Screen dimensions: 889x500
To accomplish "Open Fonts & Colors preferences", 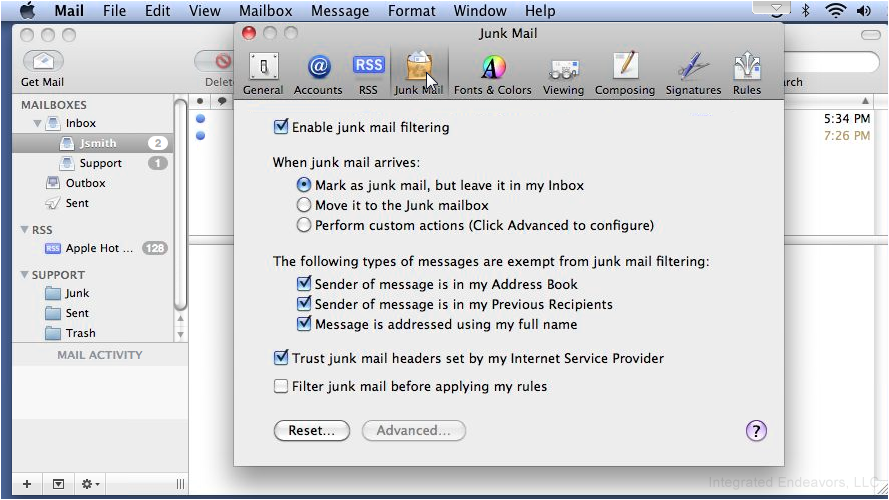I will point(493,74).
